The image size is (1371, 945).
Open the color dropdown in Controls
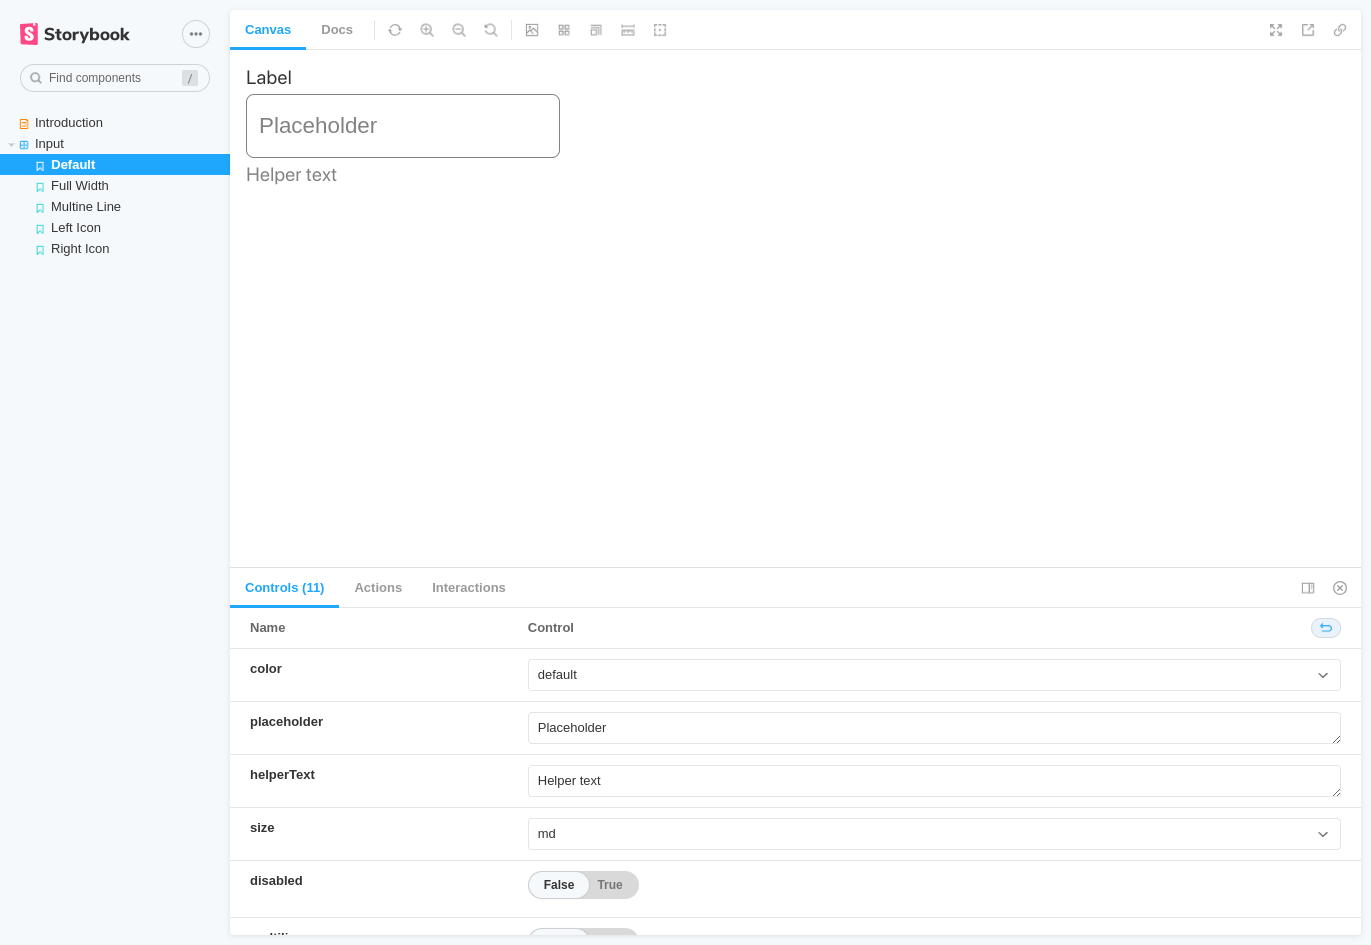coord(934,674)
